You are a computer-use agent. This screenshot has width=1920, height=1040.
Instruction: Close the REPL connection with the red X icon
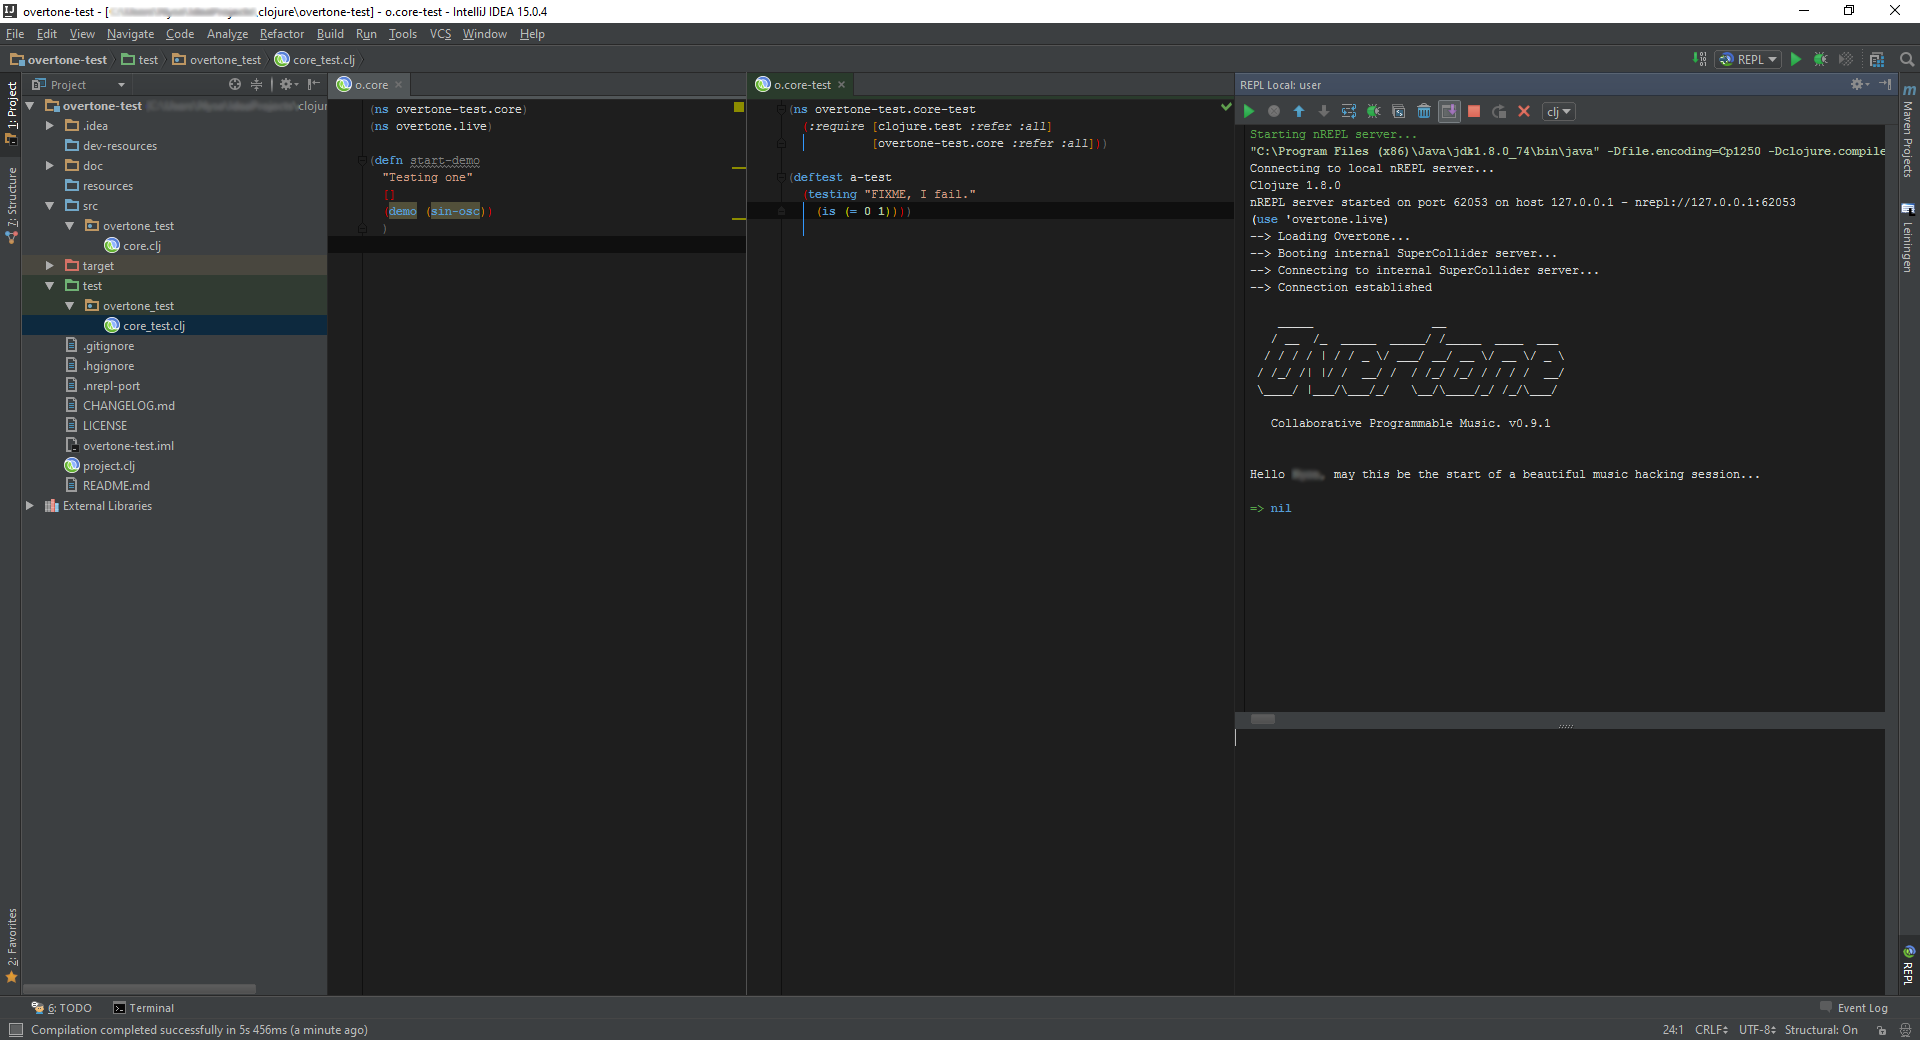pyautogui.click(x=1524, y=111)
